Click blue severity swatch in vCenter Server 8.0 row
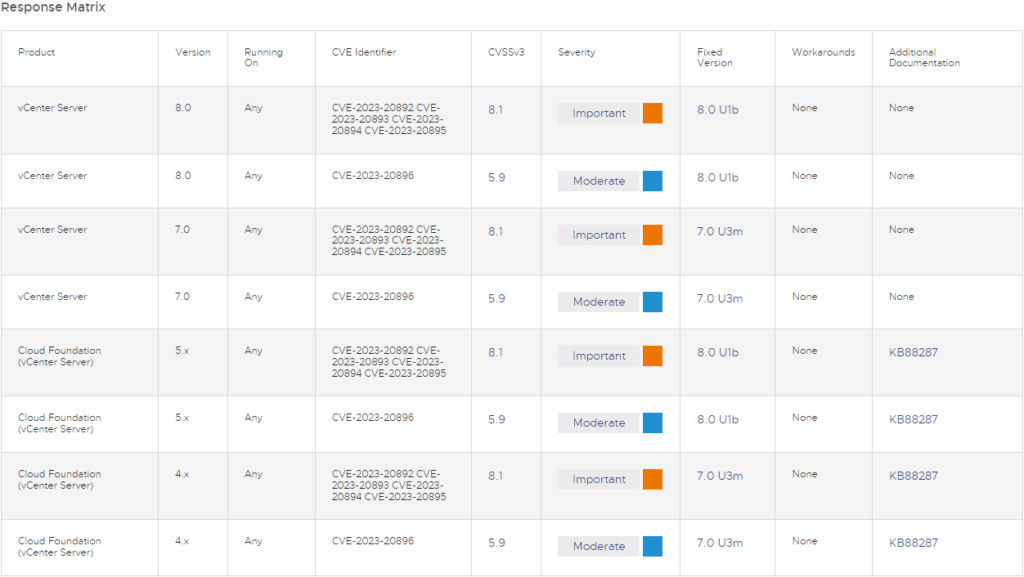1024x577 pixels. pyautogui.click(x=652, y=181)
